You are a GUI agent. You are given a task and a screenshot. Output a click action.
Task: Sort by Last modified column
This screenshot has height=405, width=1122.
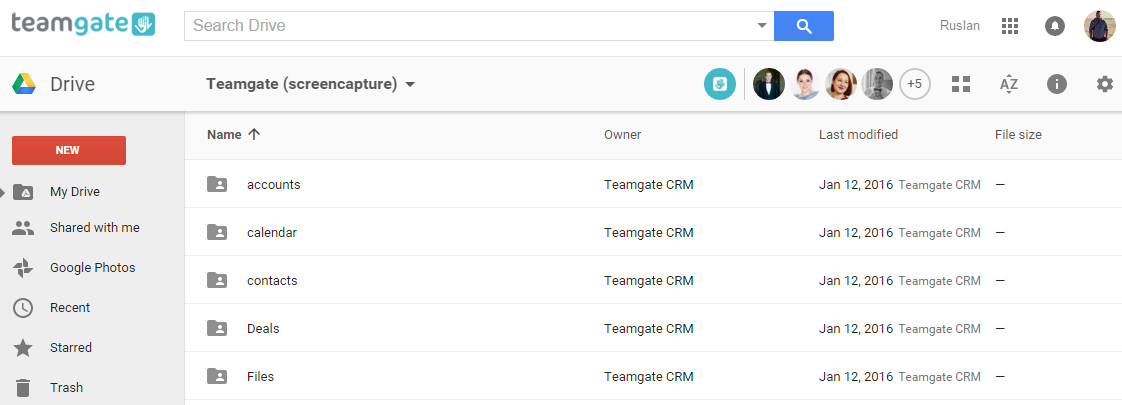(859, 135)
